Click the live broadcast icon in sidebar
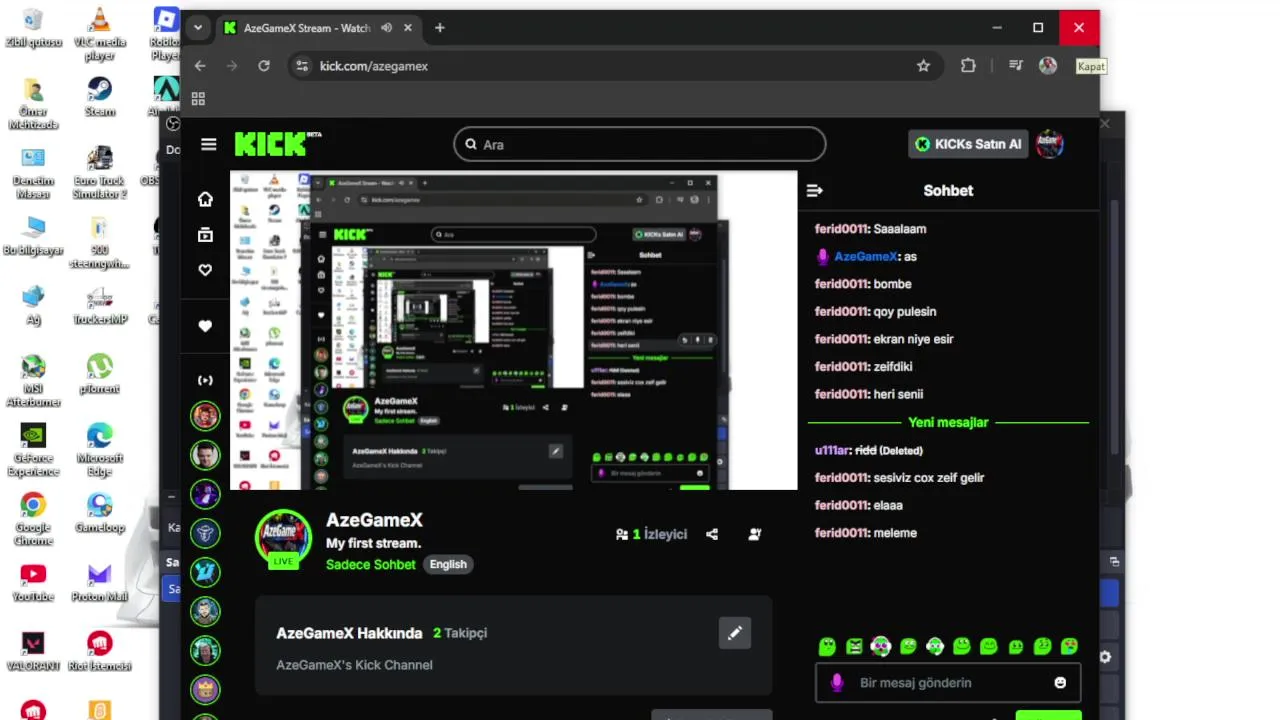The image size is (1280, 720). point(205,380)
